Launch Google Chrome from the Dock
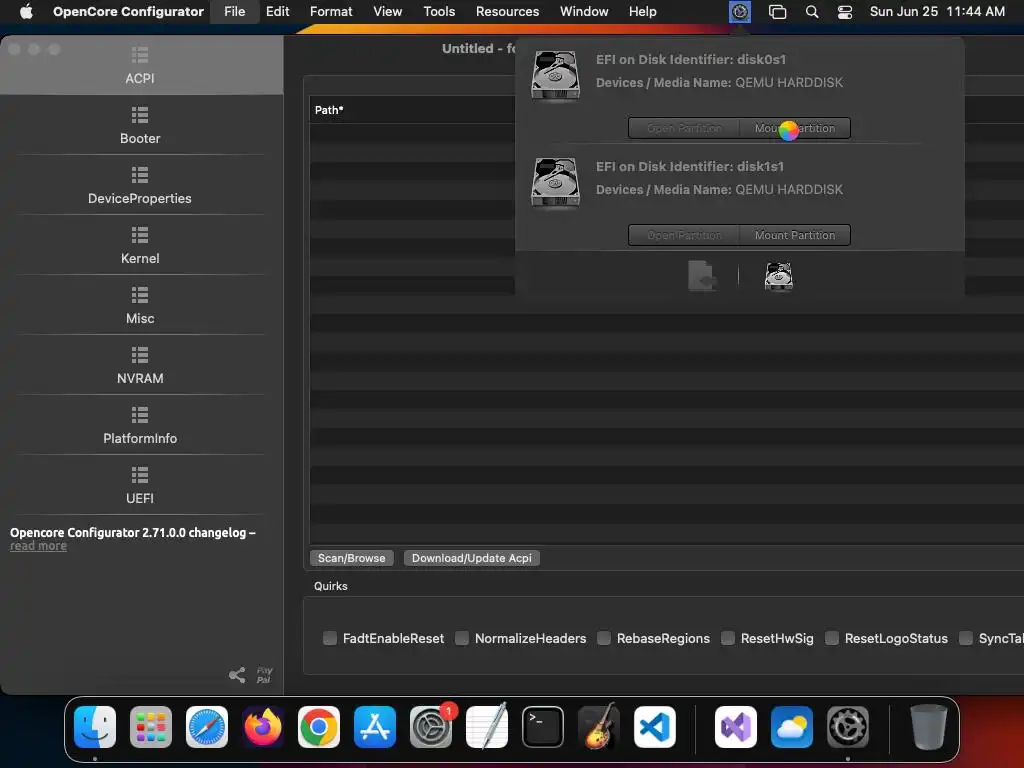This screenshot has height=768, width=1024. (319, 727)
